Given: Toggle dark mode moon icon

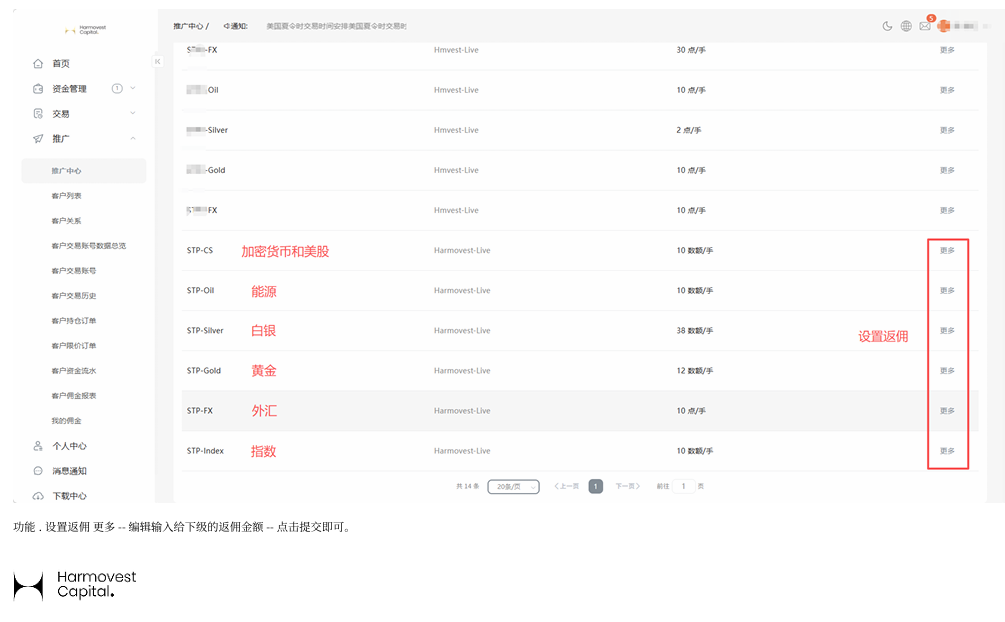Looking at the screenshot, I should click(x=887, y=26).
